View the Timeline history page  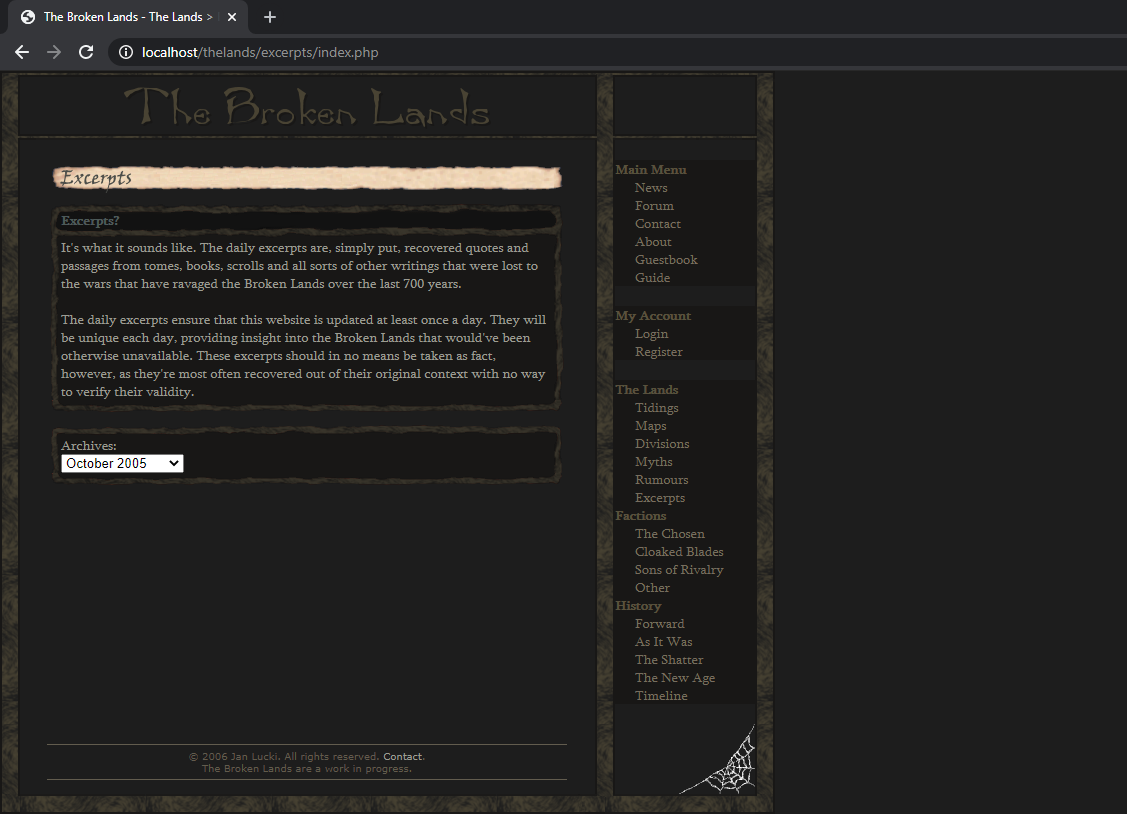click(661, 696)
